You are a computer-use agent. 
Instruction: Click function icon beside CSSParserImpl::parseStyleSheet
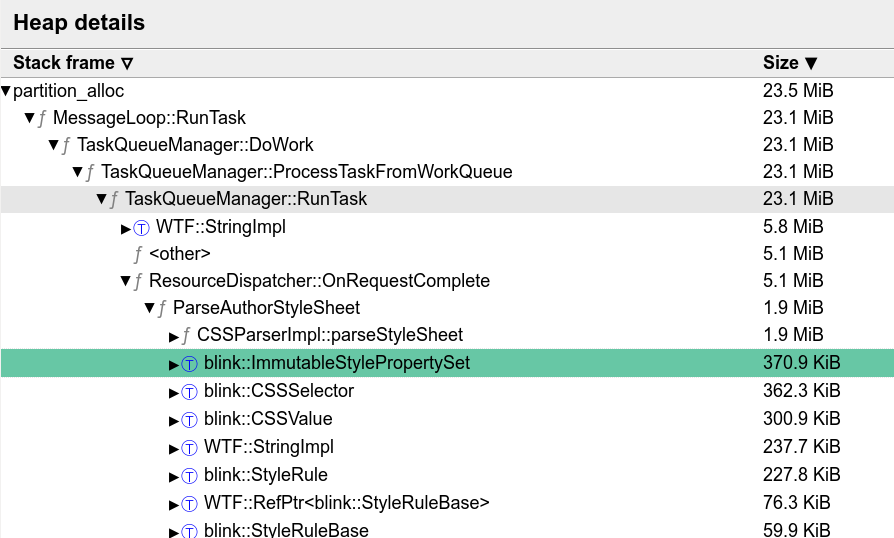click(x=186, y=335)
